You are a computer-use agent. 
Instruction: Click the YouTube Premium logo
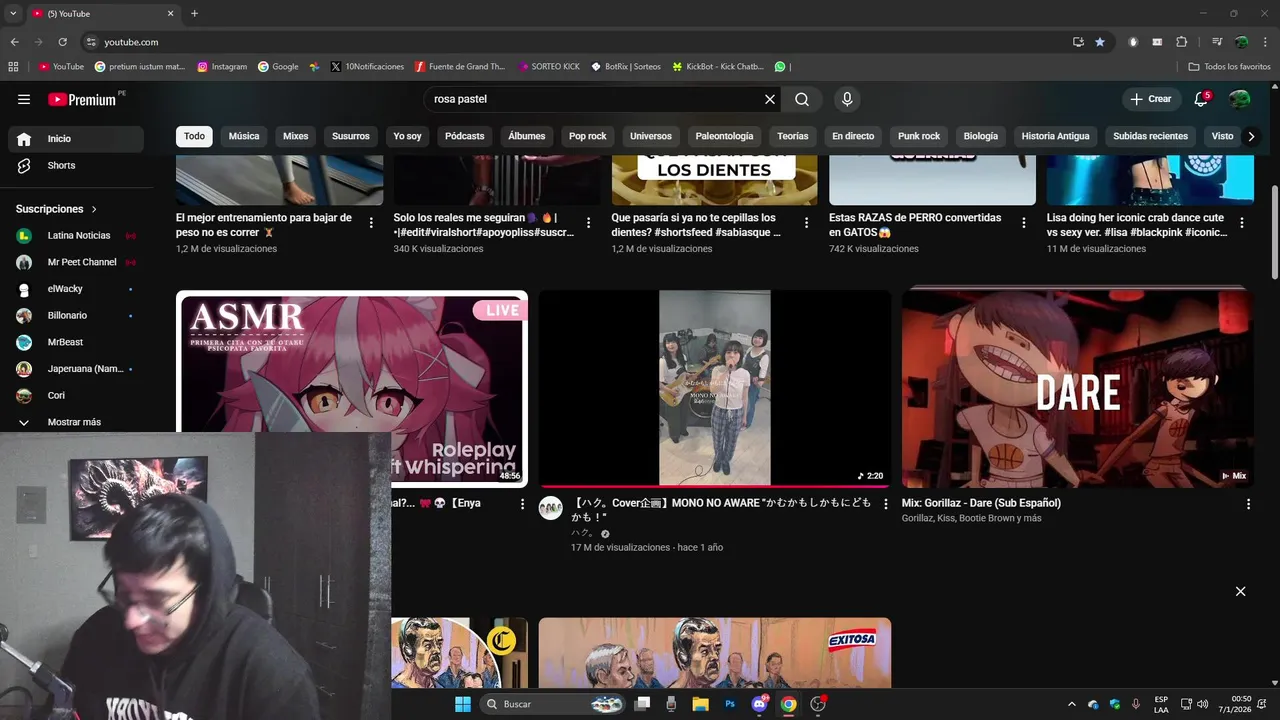[x=82, y=99]
